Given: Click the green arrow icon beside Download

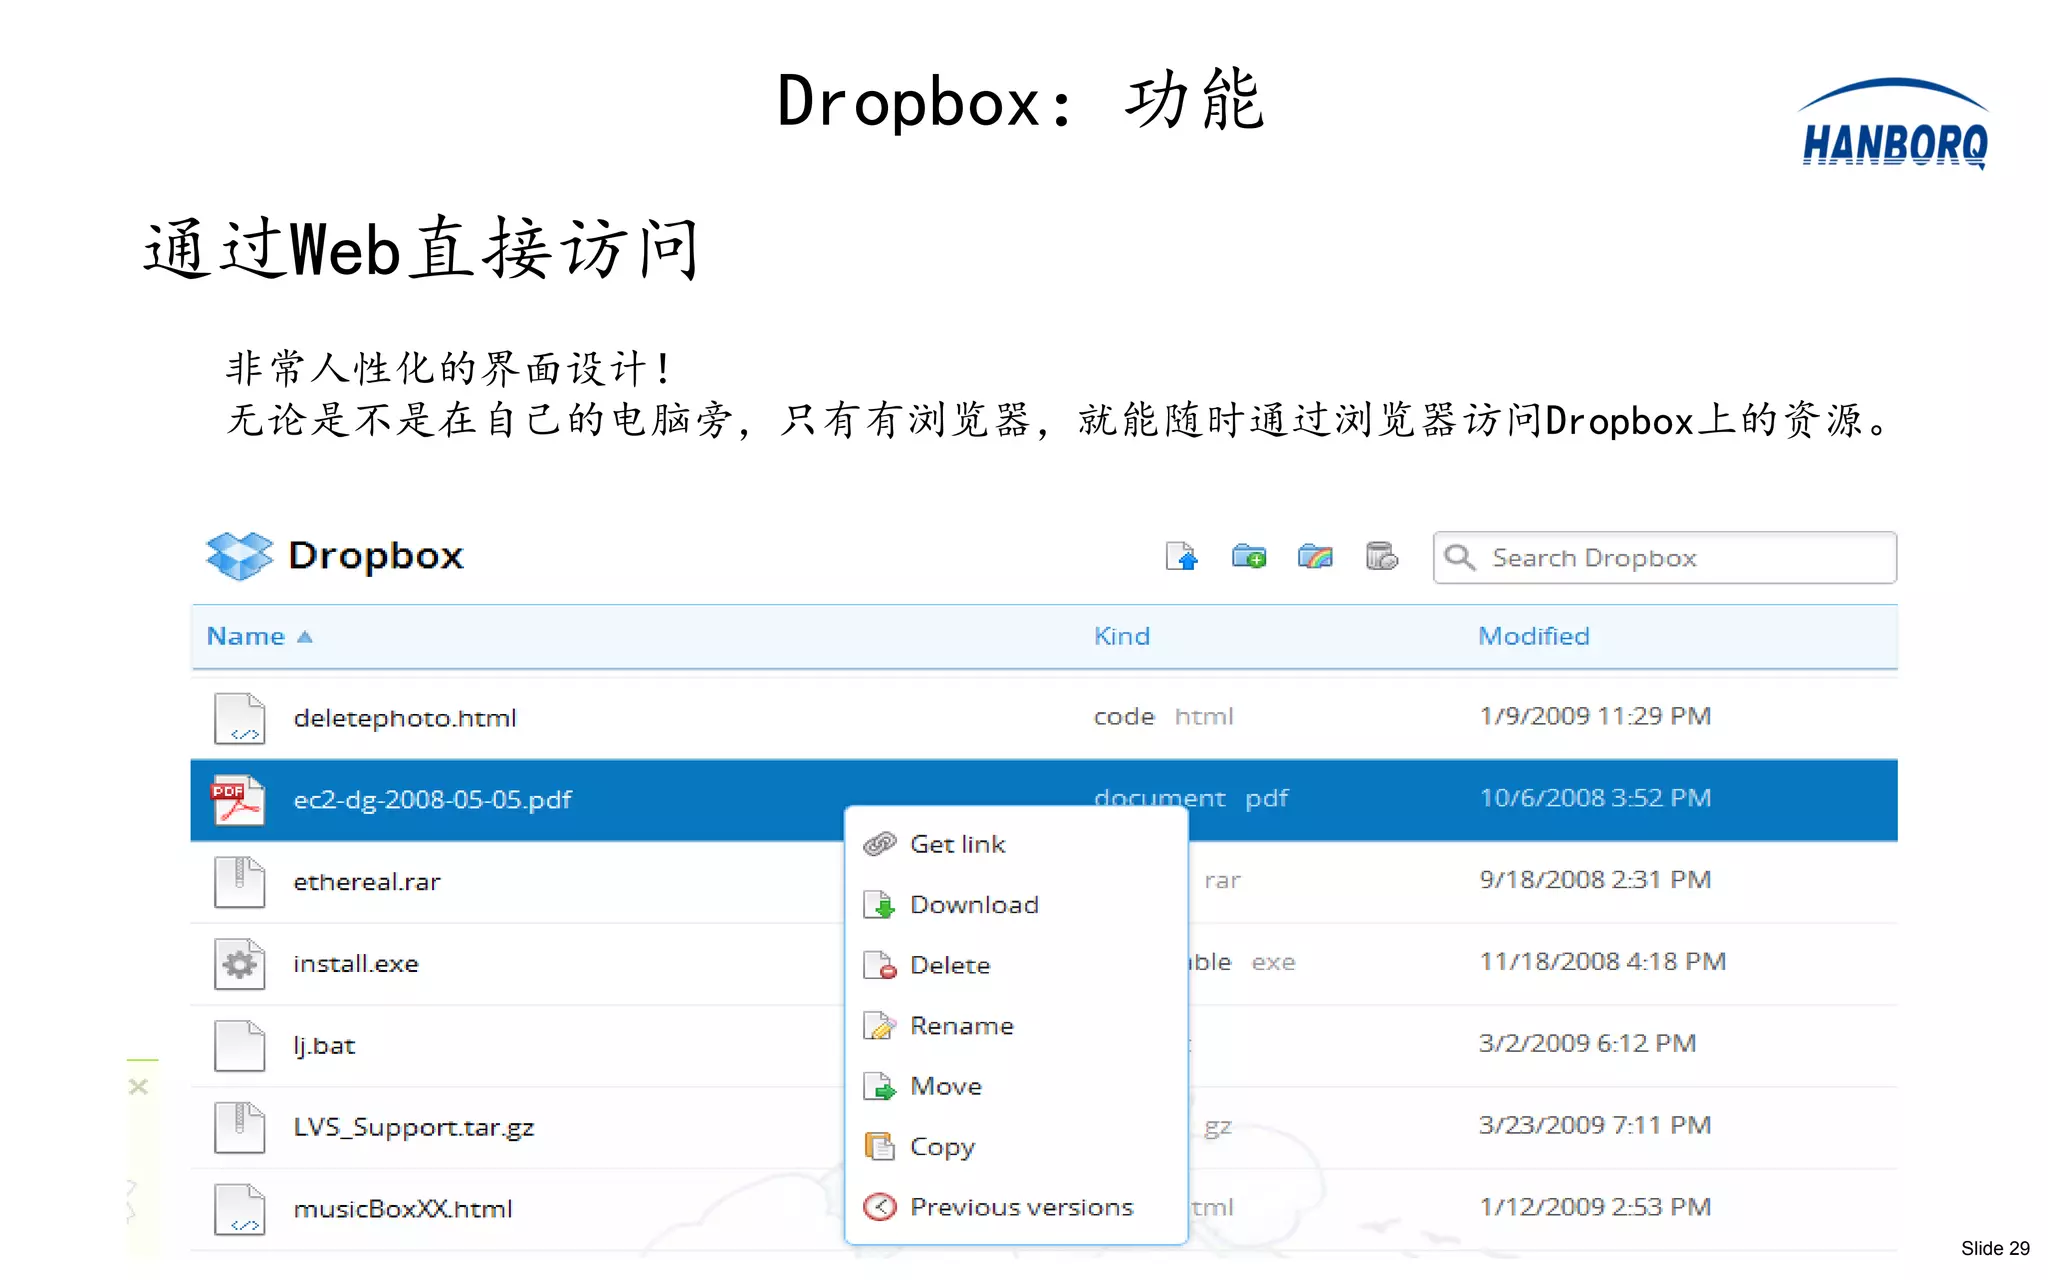Looking at the screenshot, I should 880,905.
